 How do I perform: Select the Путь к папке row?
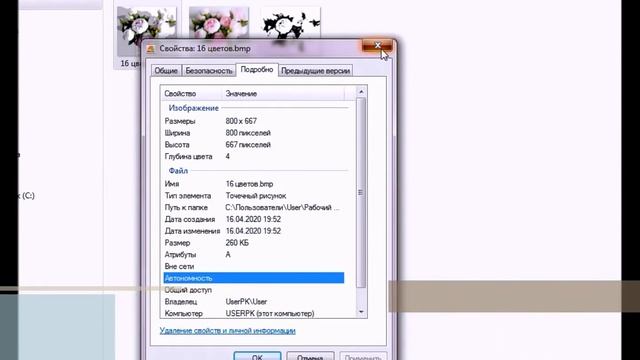tap(253, 207)
